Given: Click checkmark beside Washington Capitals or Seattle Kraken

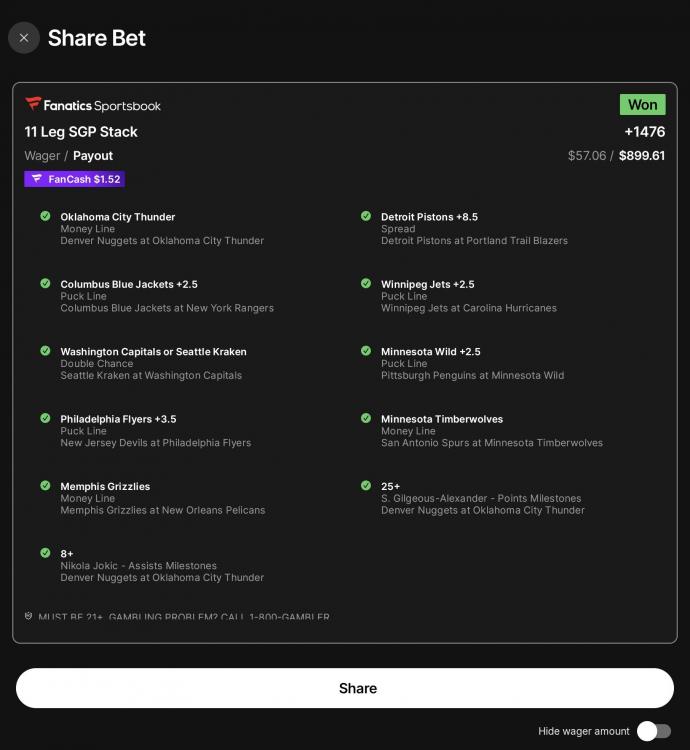Looking at the screenshot, I should click(45, 351).
